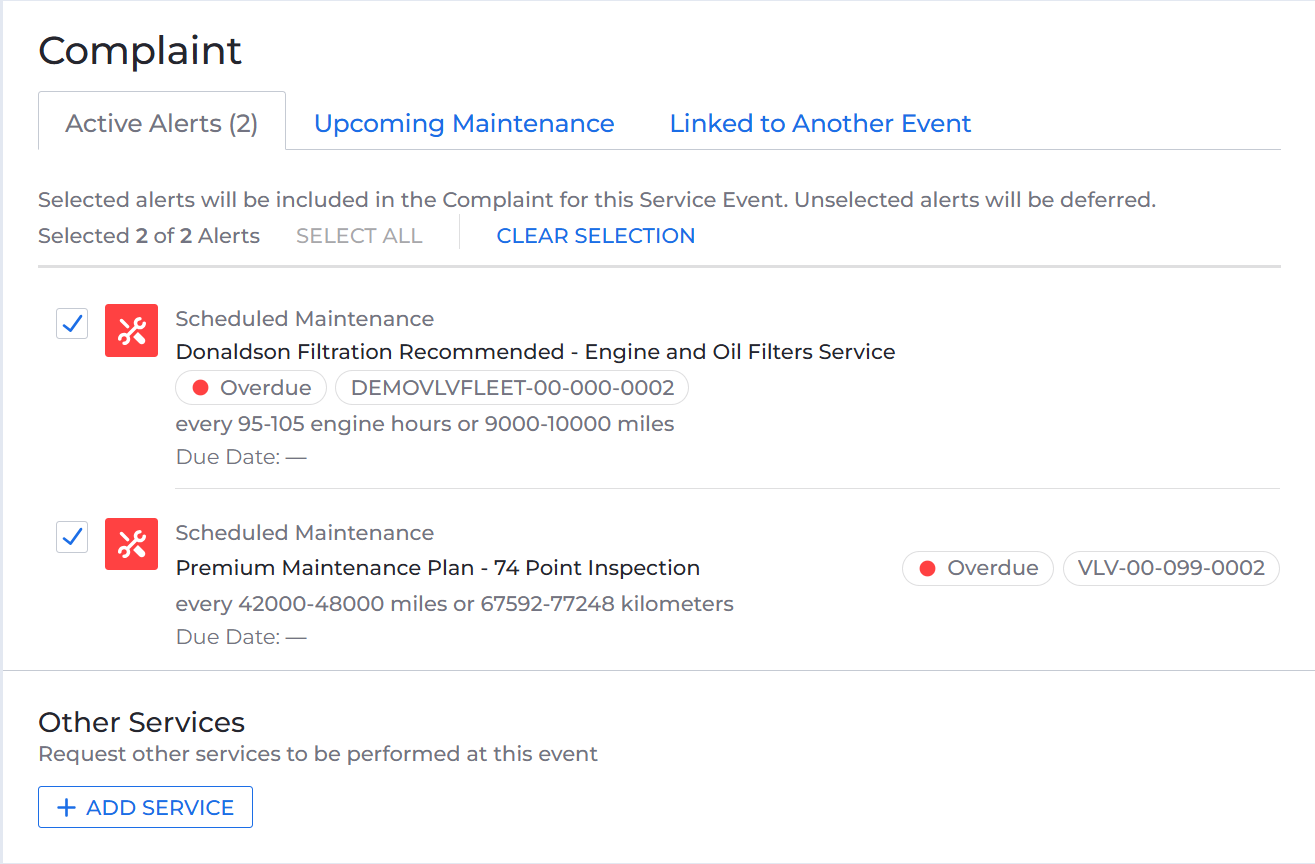Open the Linked to Another Event tab
The height and width of the screenshot is (864, 1315).
tap(820, 123)
